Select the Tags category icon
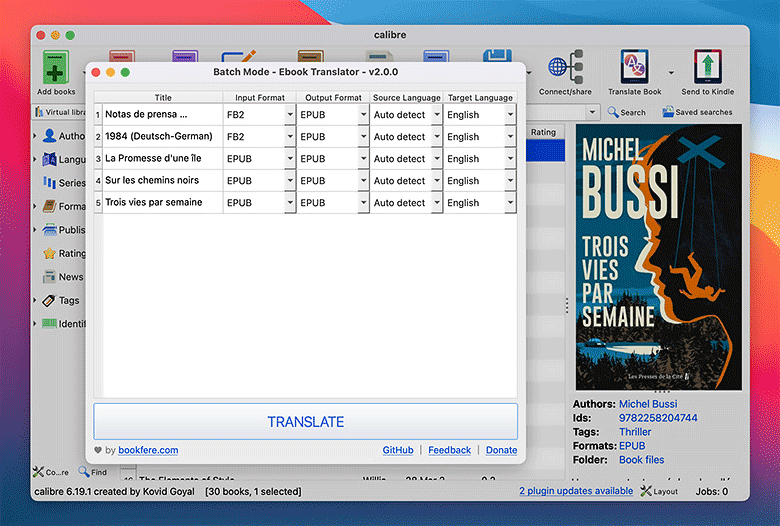780x526 pixels. tap(49, 300)
